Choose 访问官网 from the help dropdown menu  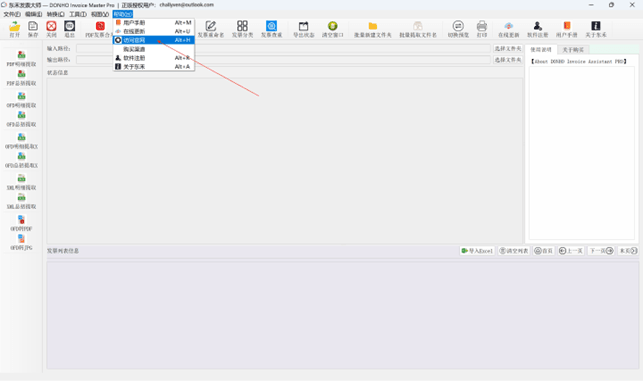tap(154, 40)
